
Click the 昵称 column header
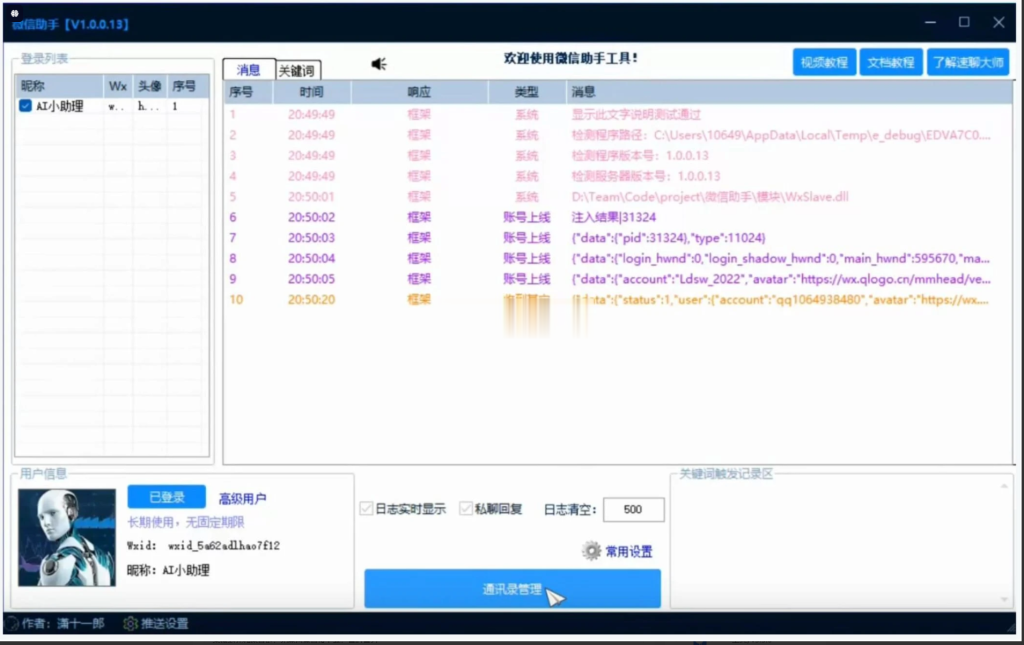tap(59, 86)
